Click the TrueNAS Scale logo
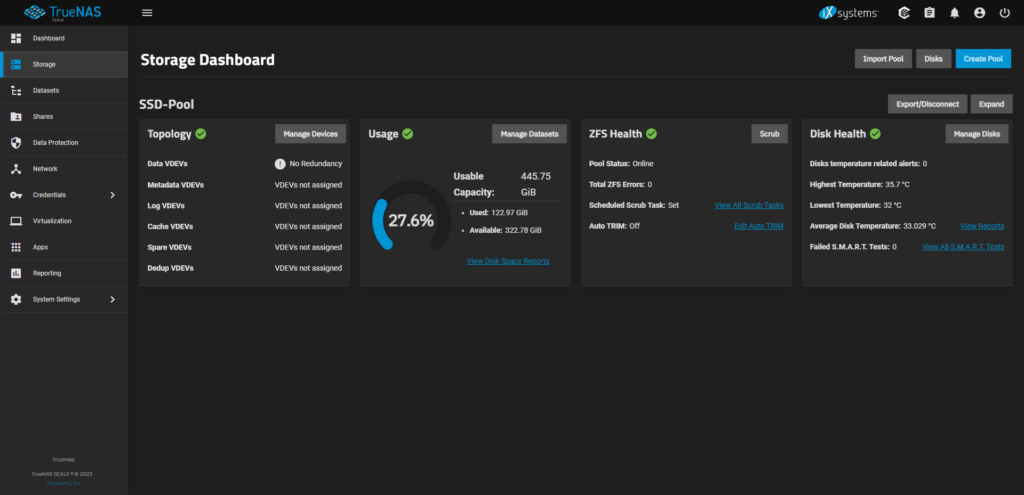The height and width of the screenshot is (495, 1024). pyautogui.click(x=63, y=13)
